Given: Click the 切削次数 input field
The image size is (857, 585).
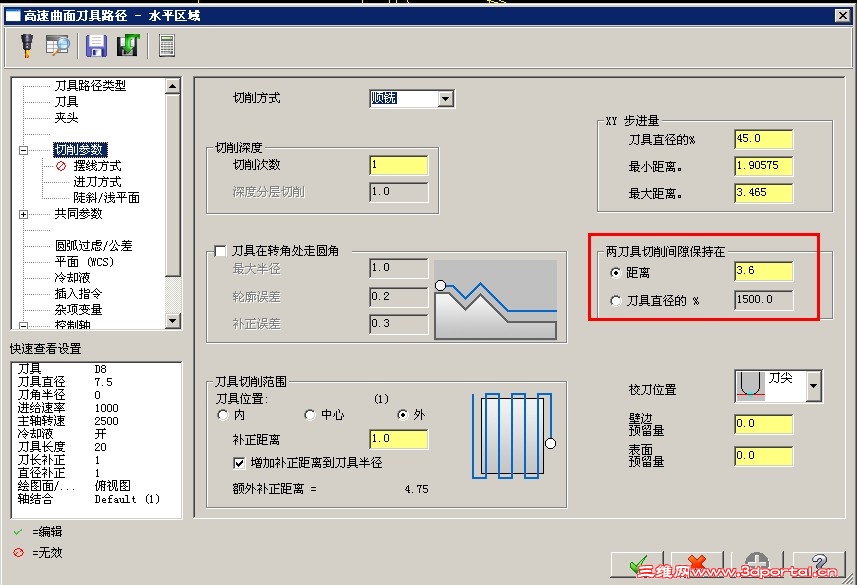Looking at the screenshot, I should click(x=398, y=165).
